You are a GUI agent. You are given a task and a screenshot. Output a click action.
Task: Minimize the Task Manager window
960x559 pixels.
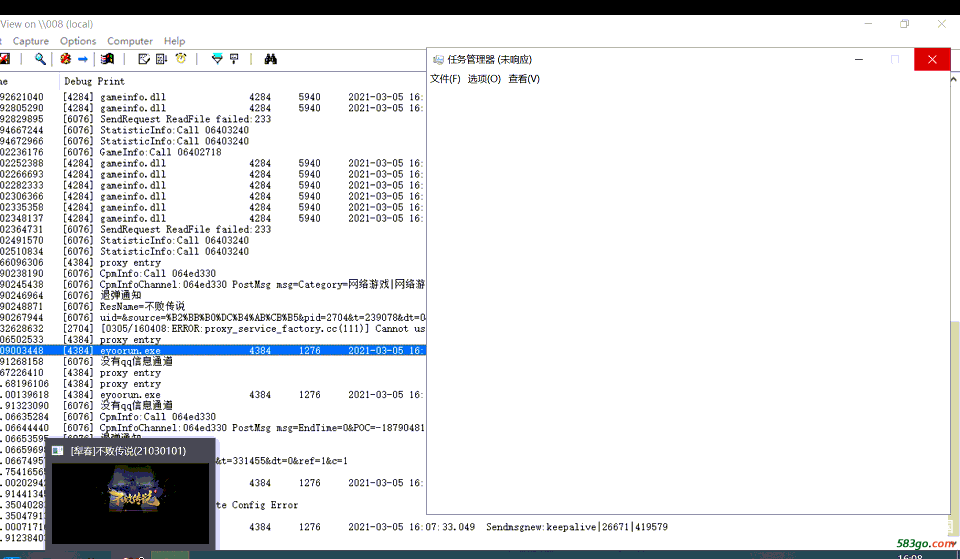tap(859, 59)
